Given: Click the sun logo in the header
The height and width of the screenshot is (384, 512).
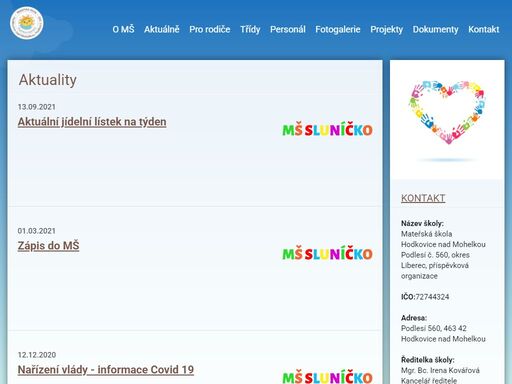Looking at the screenshot, I should click(27, 23).
